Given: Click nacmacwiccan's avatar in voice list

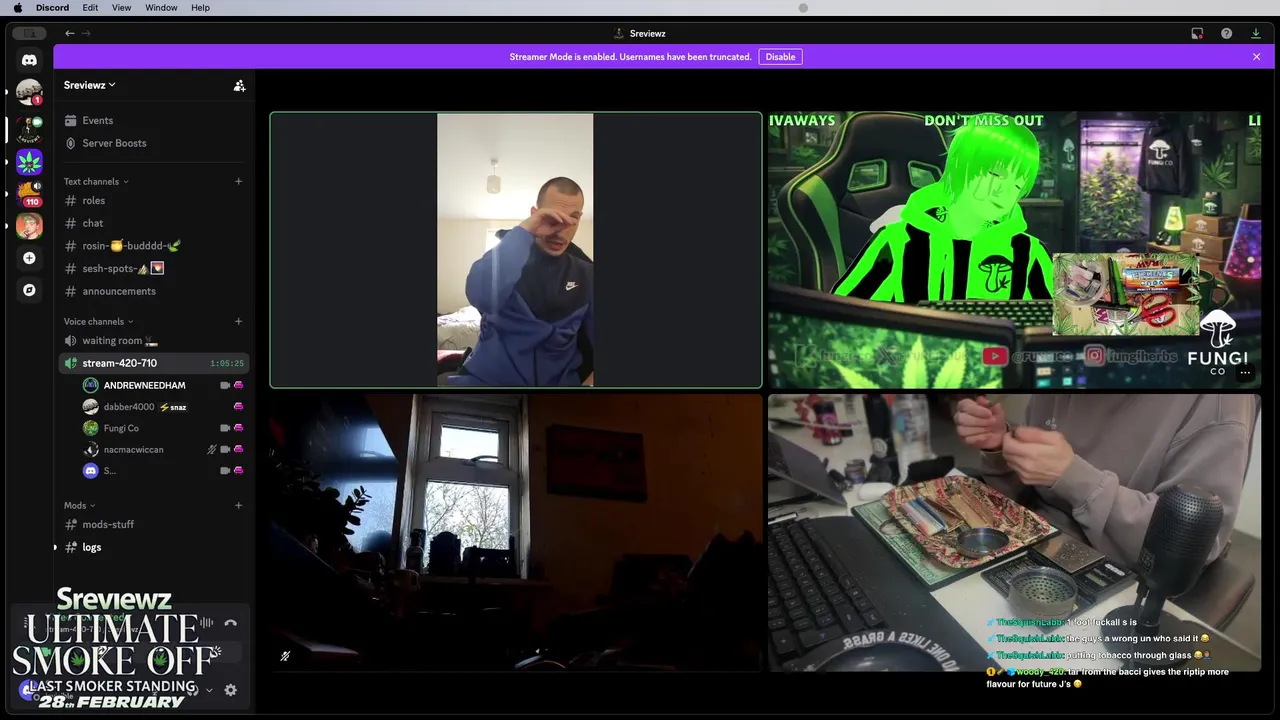Looking at the screenshot, I should [91, 450].
